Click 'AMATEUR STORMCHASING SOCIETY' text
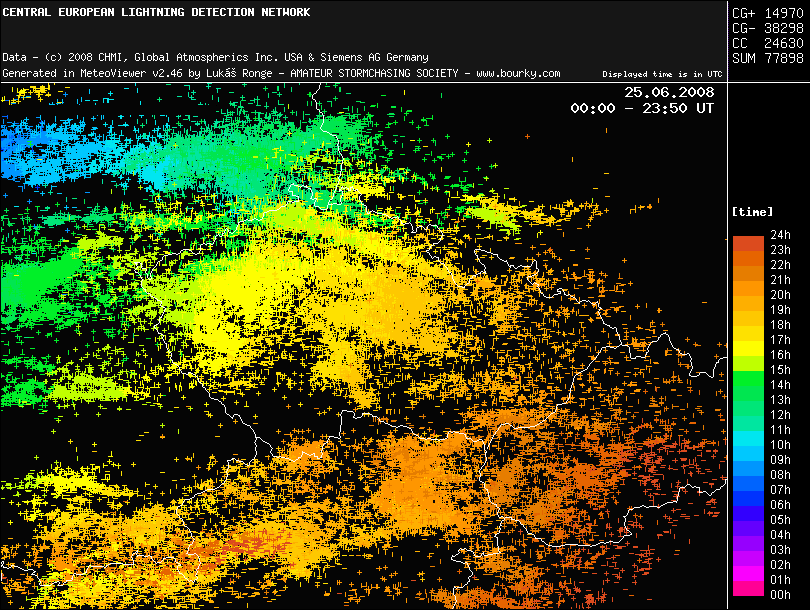This screenshot has height=610, width=810. pyautogui.click(x=374, y=73)
